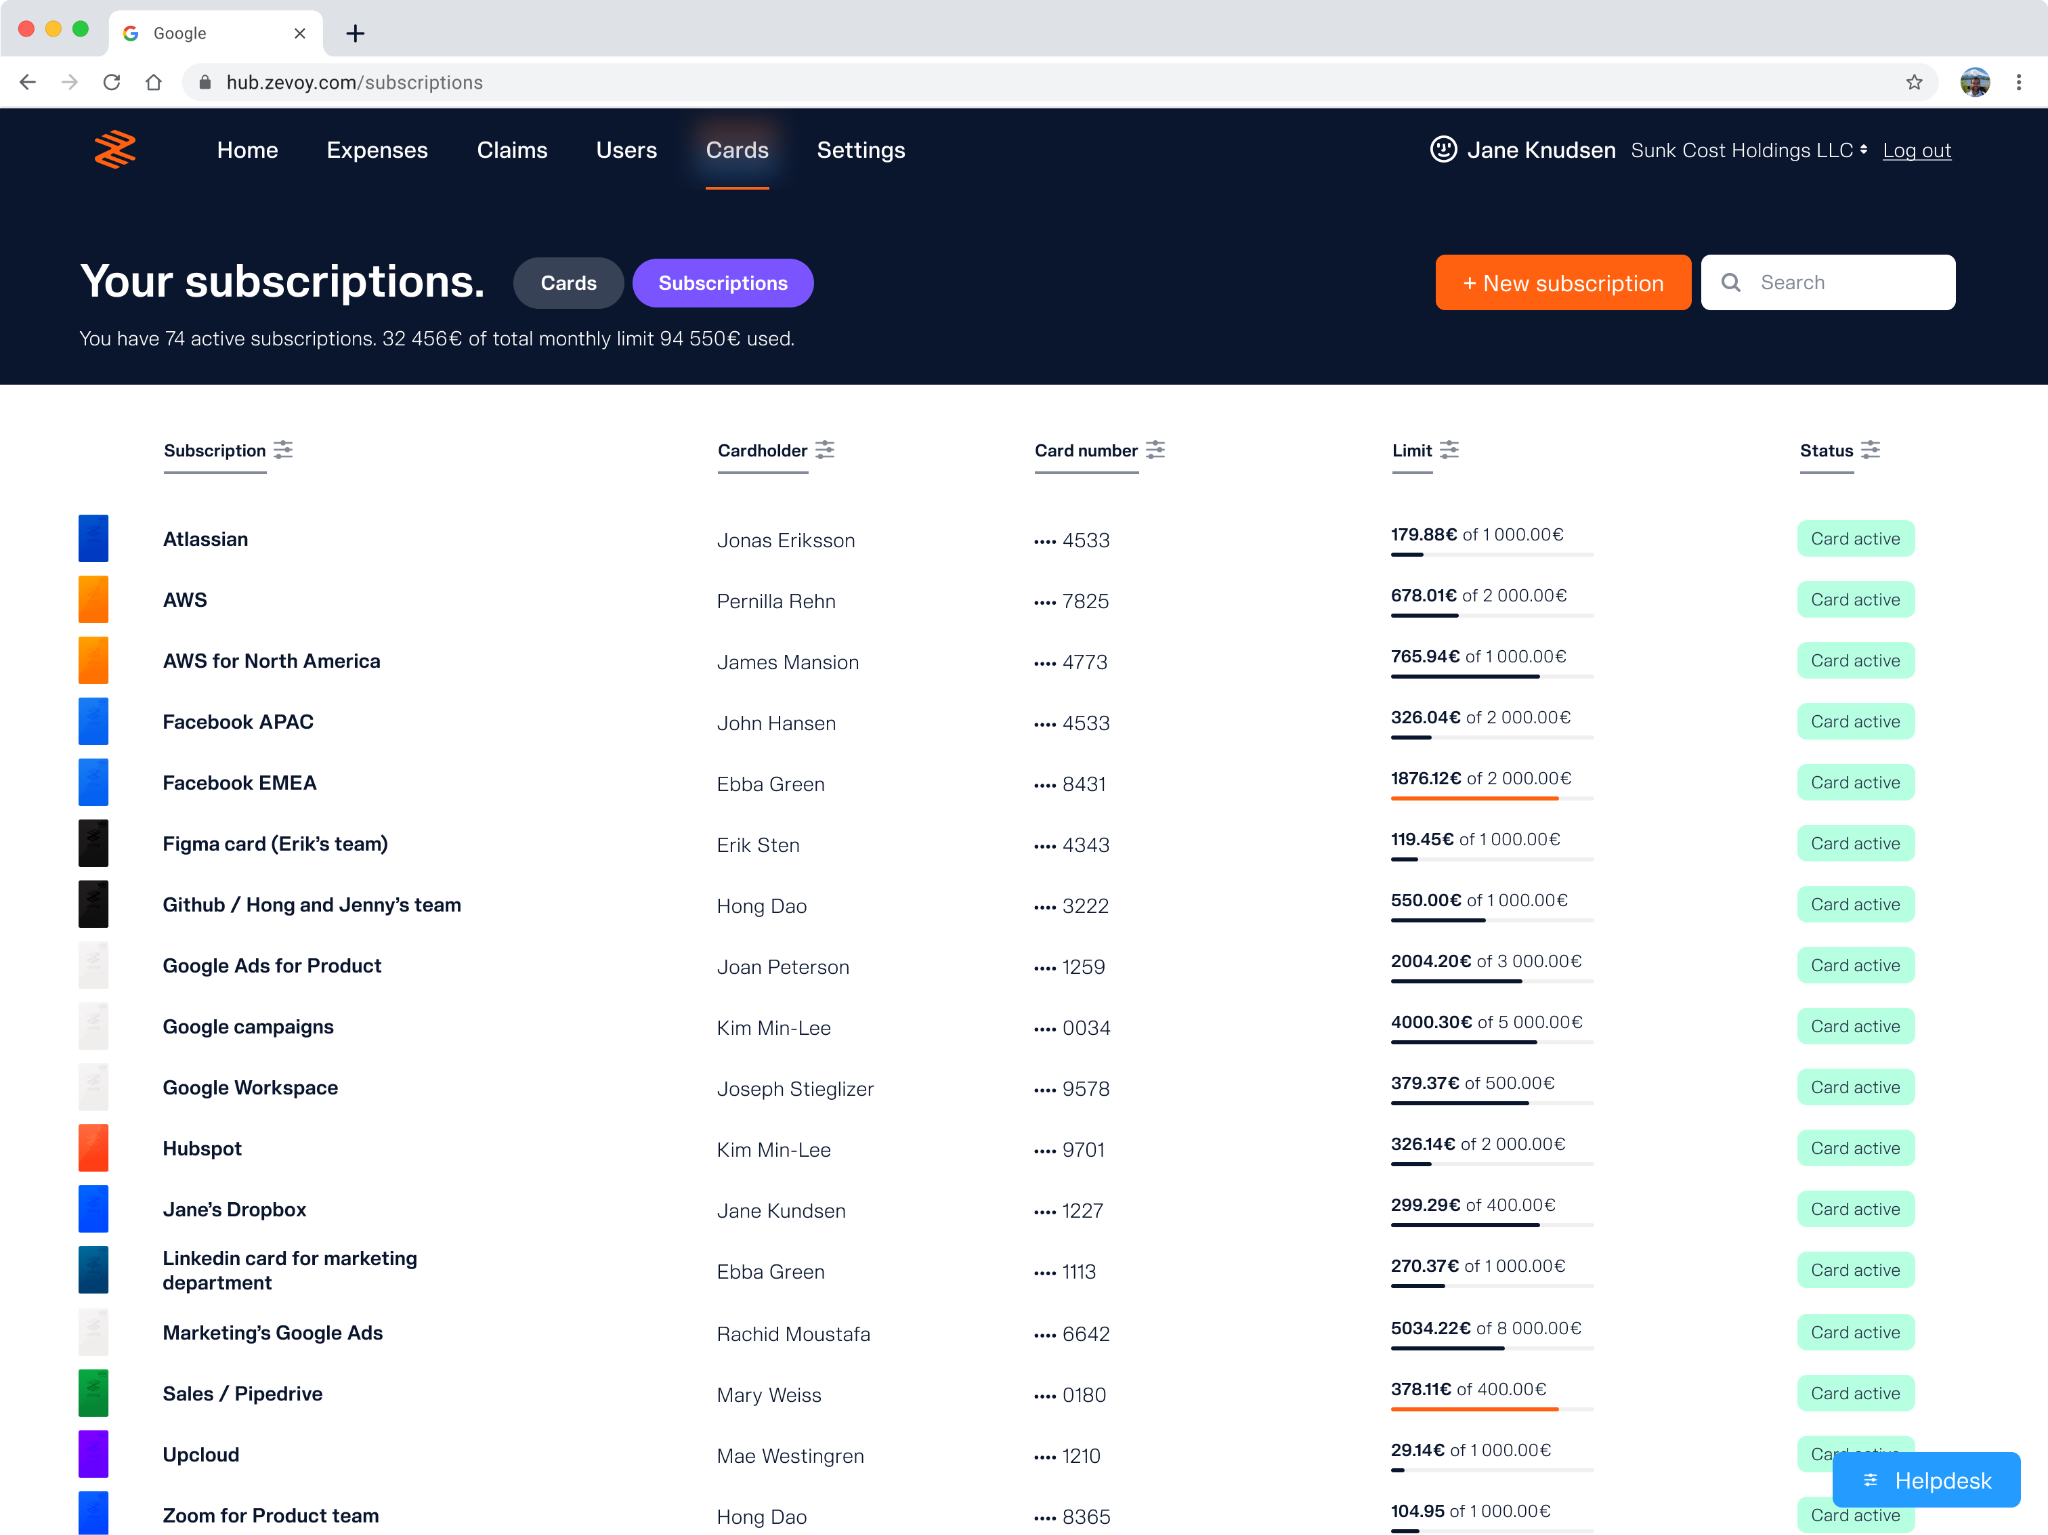Viewport: 2048px width, 1535px height.
Task: Open a new browser tab with the plus
Action: pyautogui.click(x=355, y=34)
